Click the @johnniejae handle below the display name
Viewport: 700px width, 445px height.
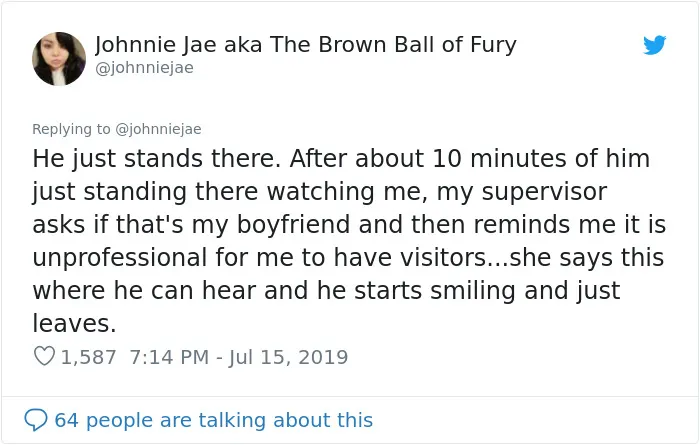coord(144,68)
